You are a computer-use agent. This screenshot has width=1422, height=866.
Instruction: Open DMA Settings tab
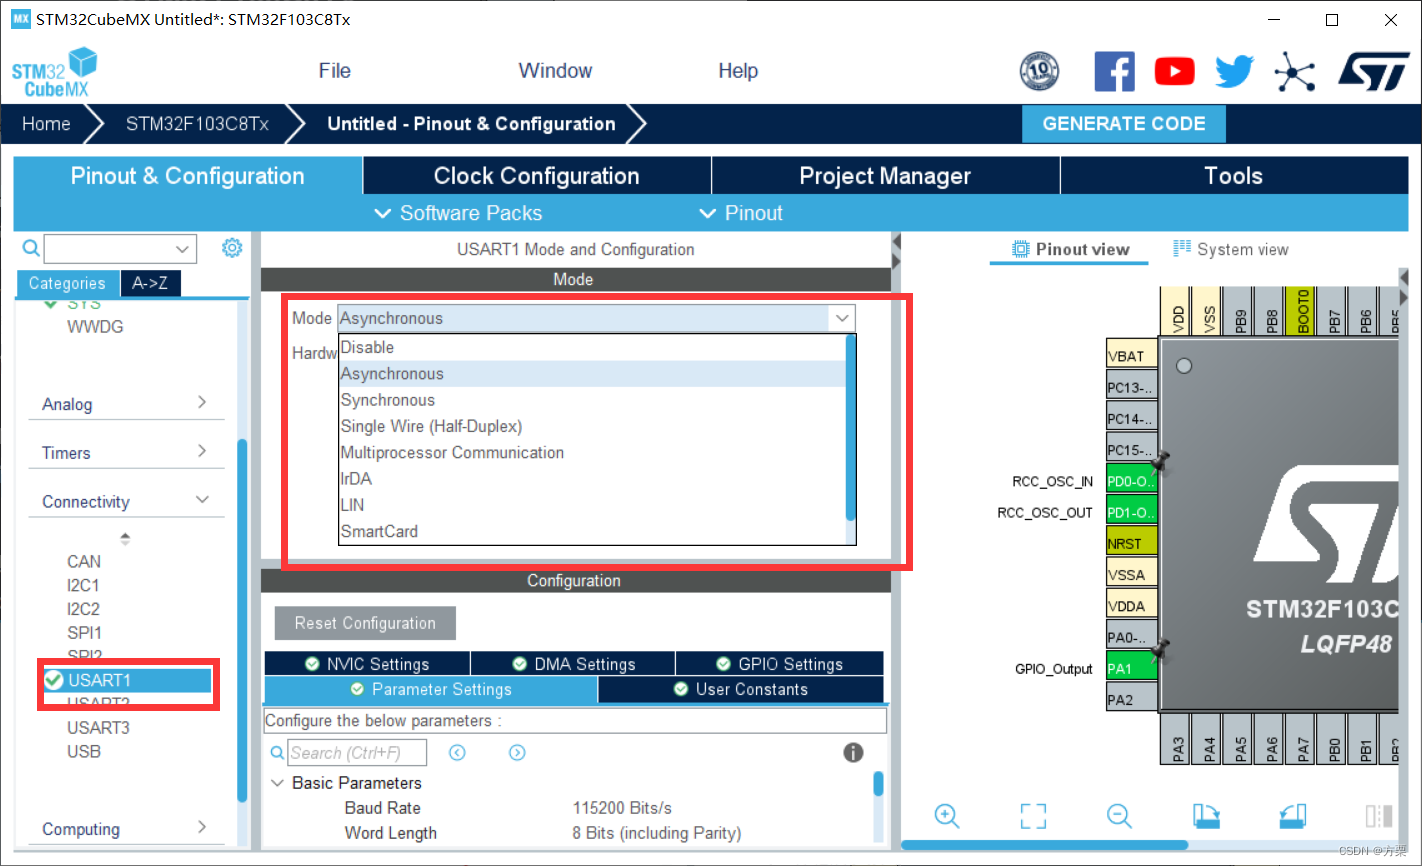click(x=573, y=664)
